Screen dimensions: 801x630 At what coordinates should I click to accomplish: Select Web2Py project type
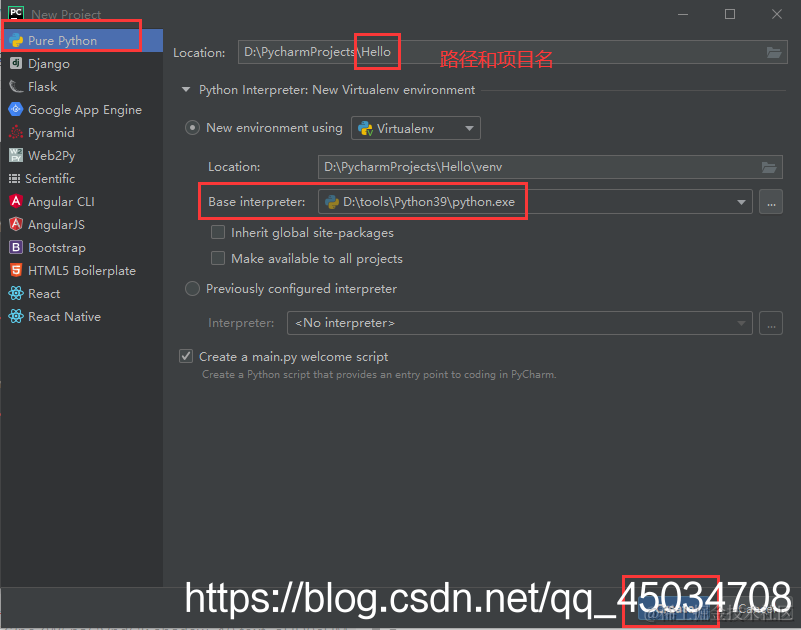[x=82, y=155]
